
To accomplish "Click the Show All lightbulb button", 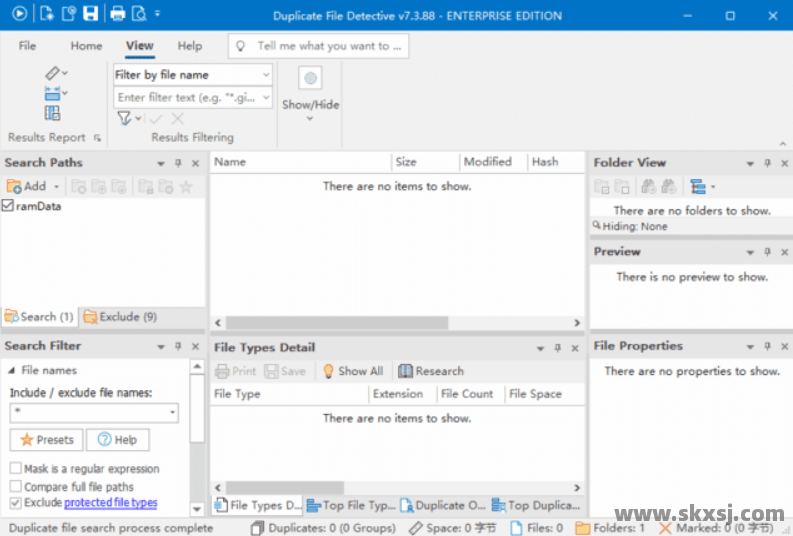I will coord(352,371).
